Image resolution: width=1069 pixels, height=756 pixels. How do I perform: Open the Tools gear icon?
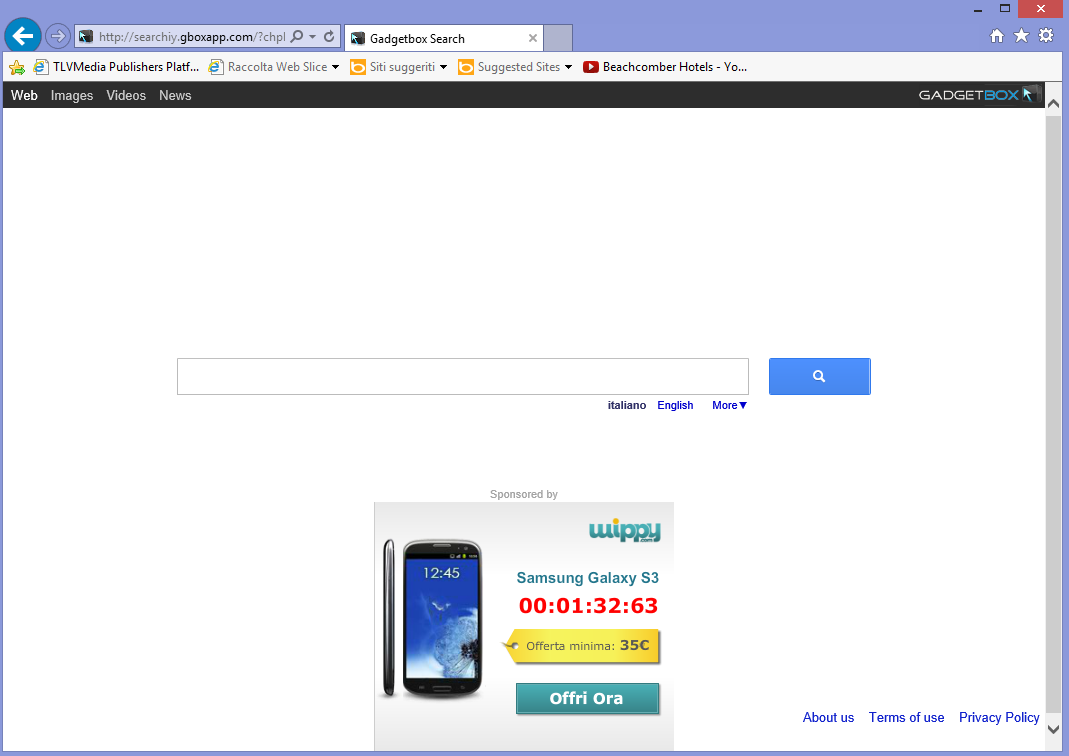(1046, 35)
